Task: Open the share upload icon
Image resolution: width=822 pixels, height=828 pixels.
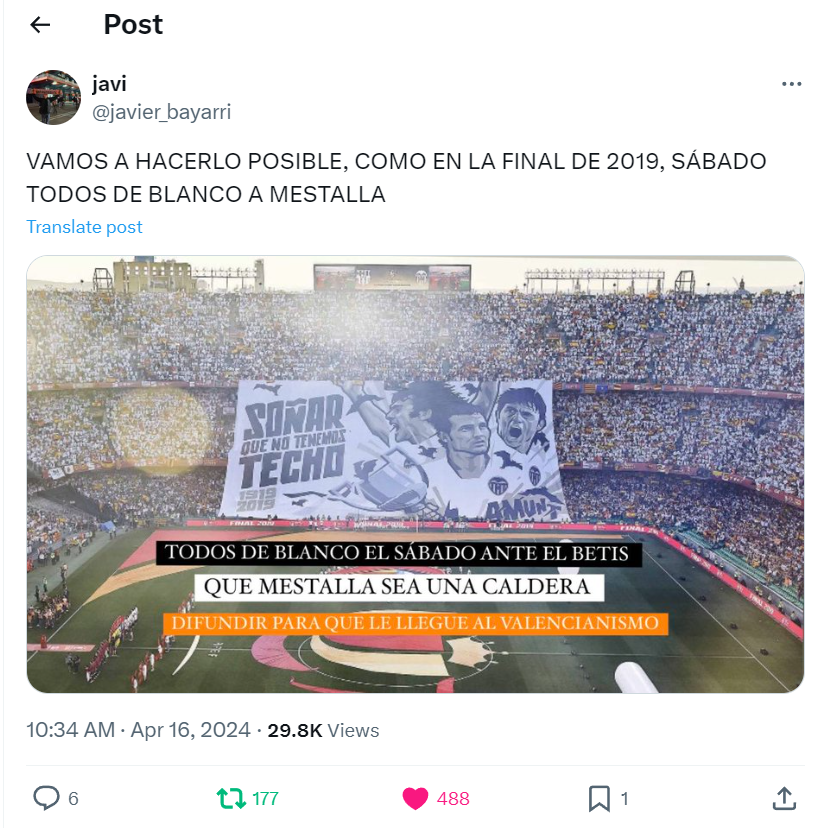Action: (x=784, y=798)
